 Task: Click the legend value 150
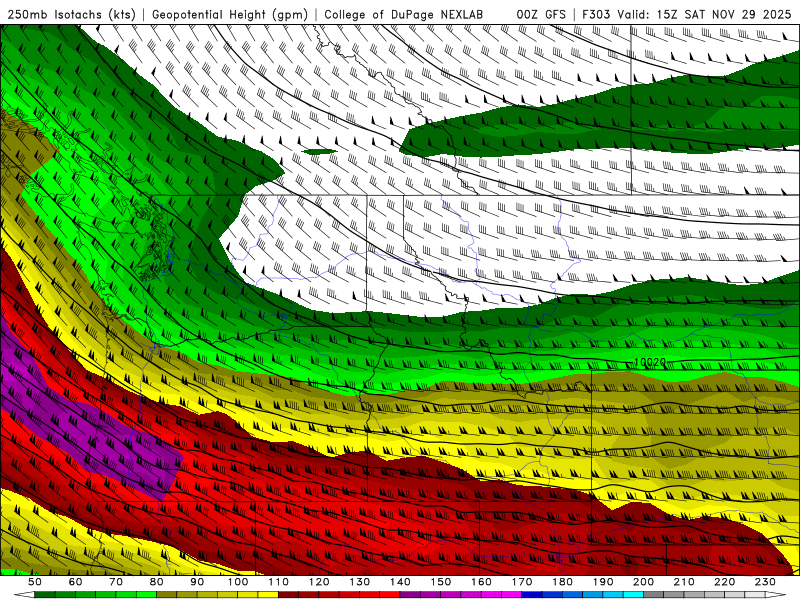[x=440, y=582]
